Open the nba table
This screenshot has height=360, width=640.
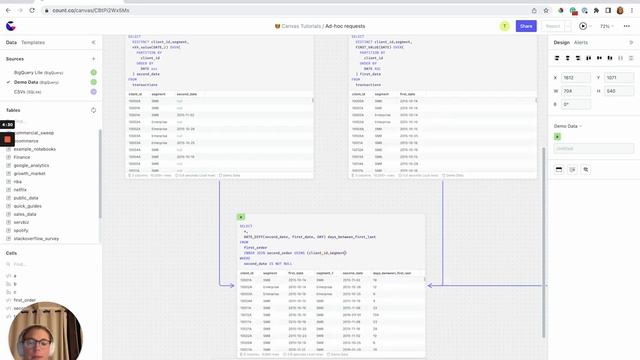pos(18,182)
